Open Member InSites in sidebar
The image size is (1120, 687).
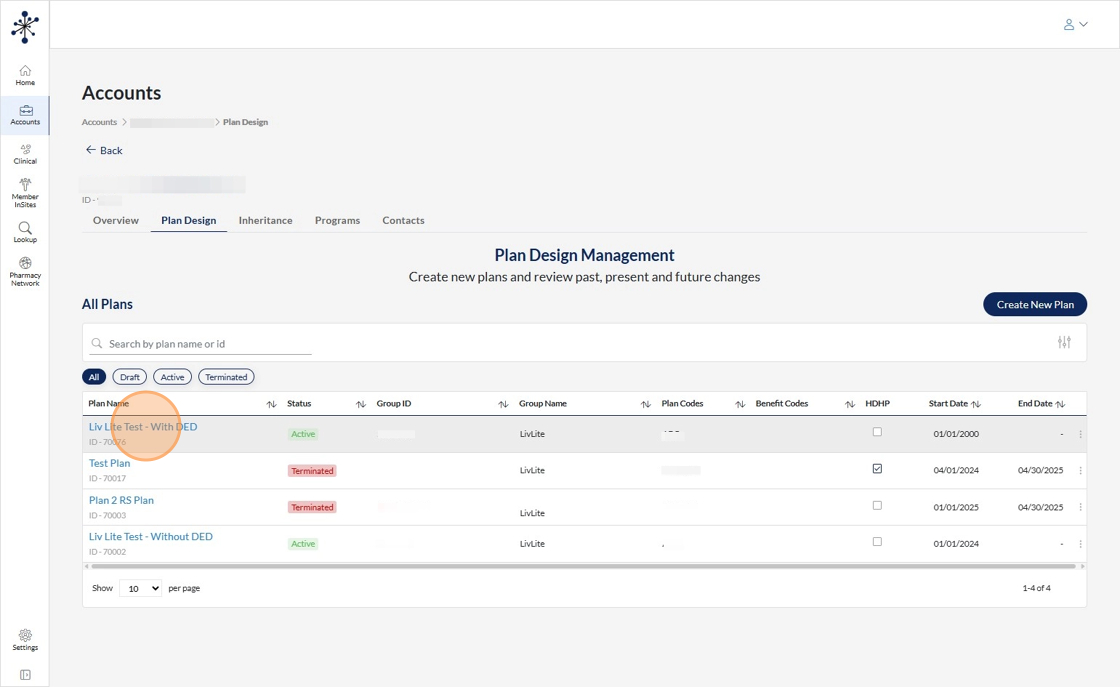pos(25,191)
